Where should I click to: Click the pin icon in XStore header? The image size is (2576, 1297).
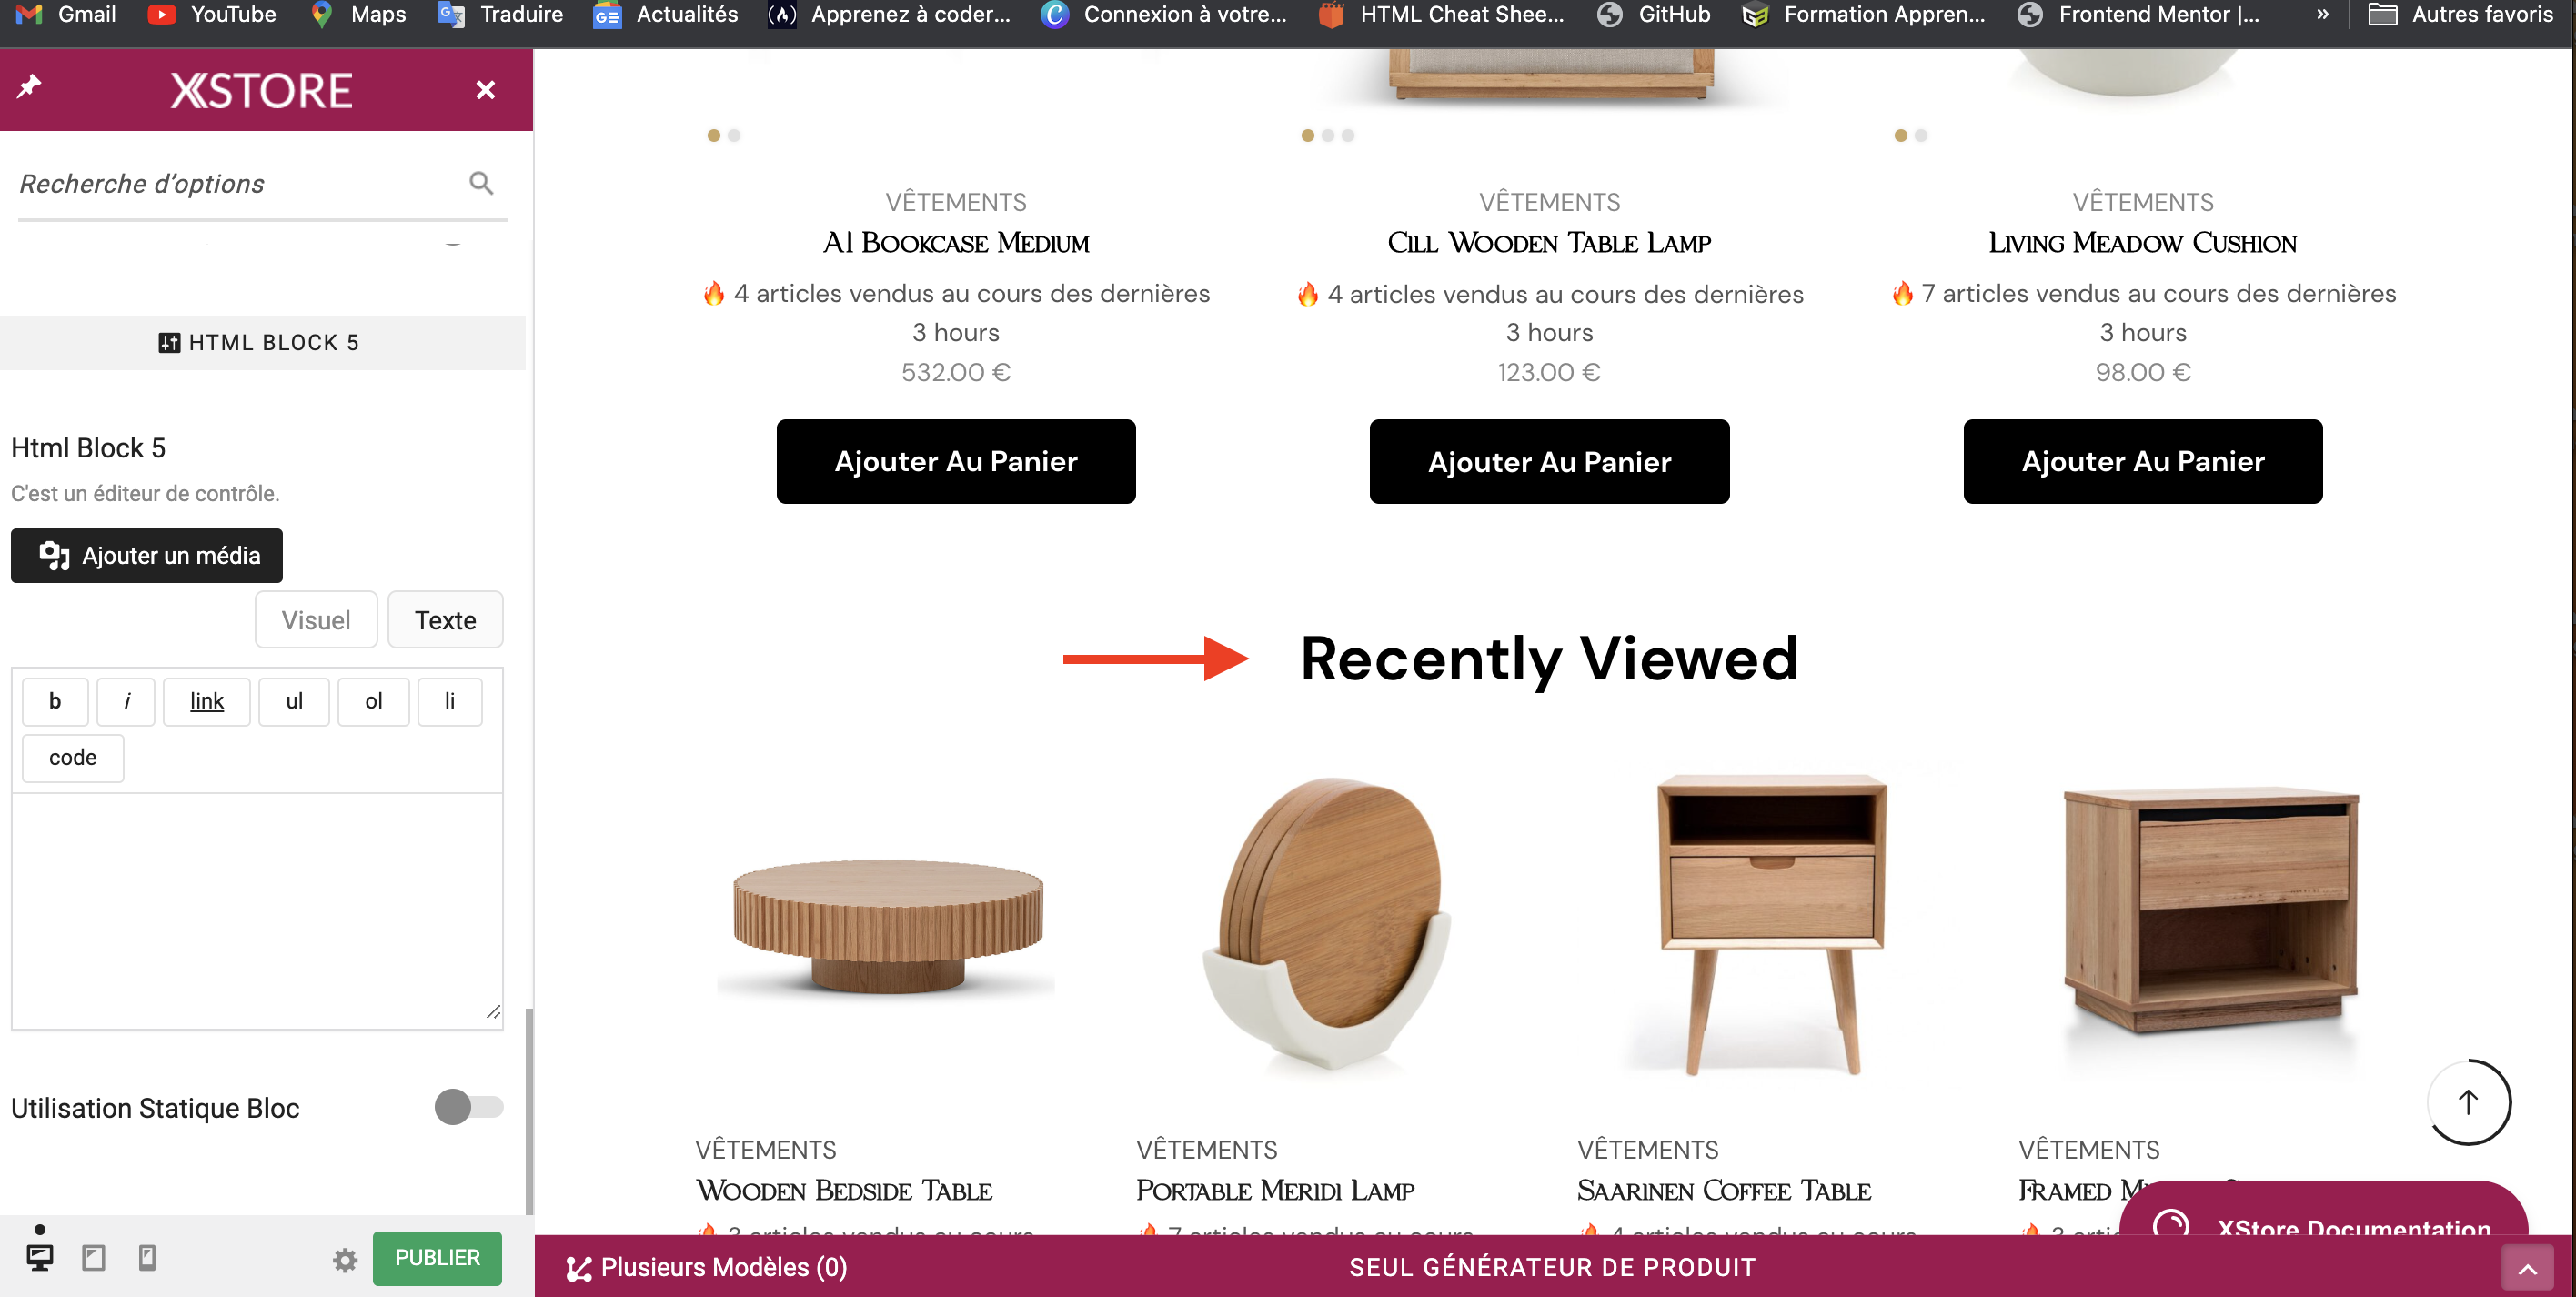click(x=29, y=87)
